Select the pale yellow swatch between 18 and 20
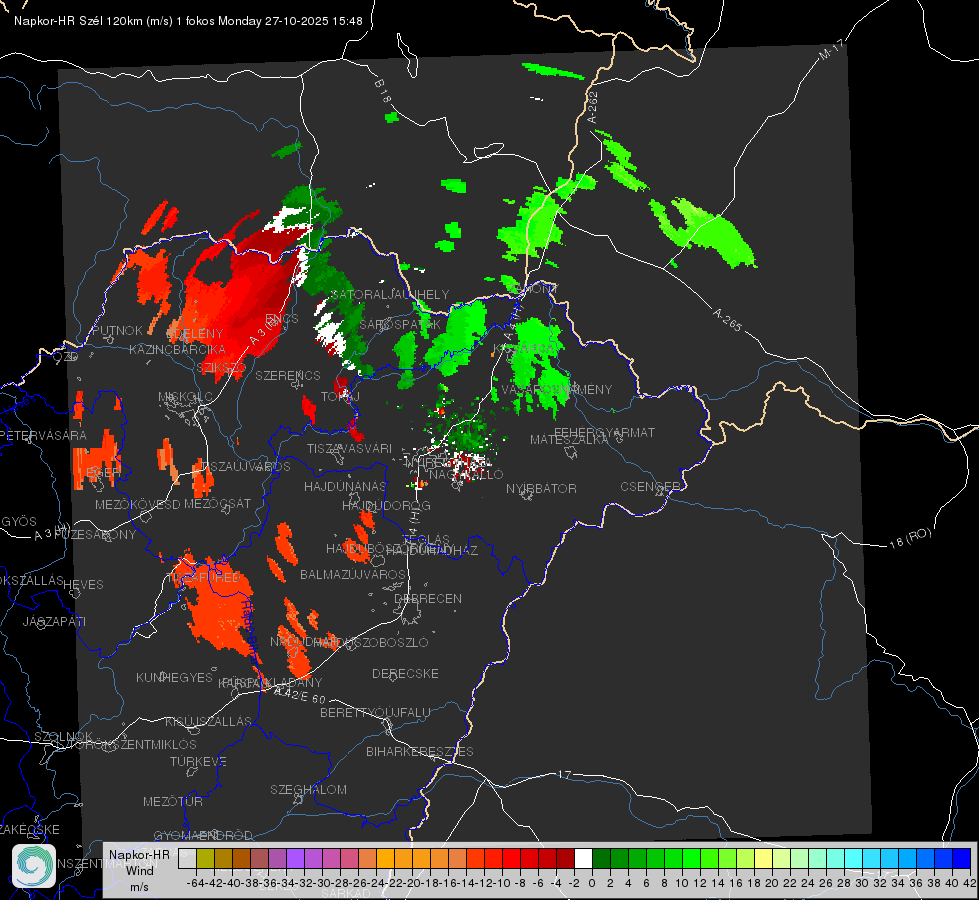 pyautogui.click(x=764, y=858)
